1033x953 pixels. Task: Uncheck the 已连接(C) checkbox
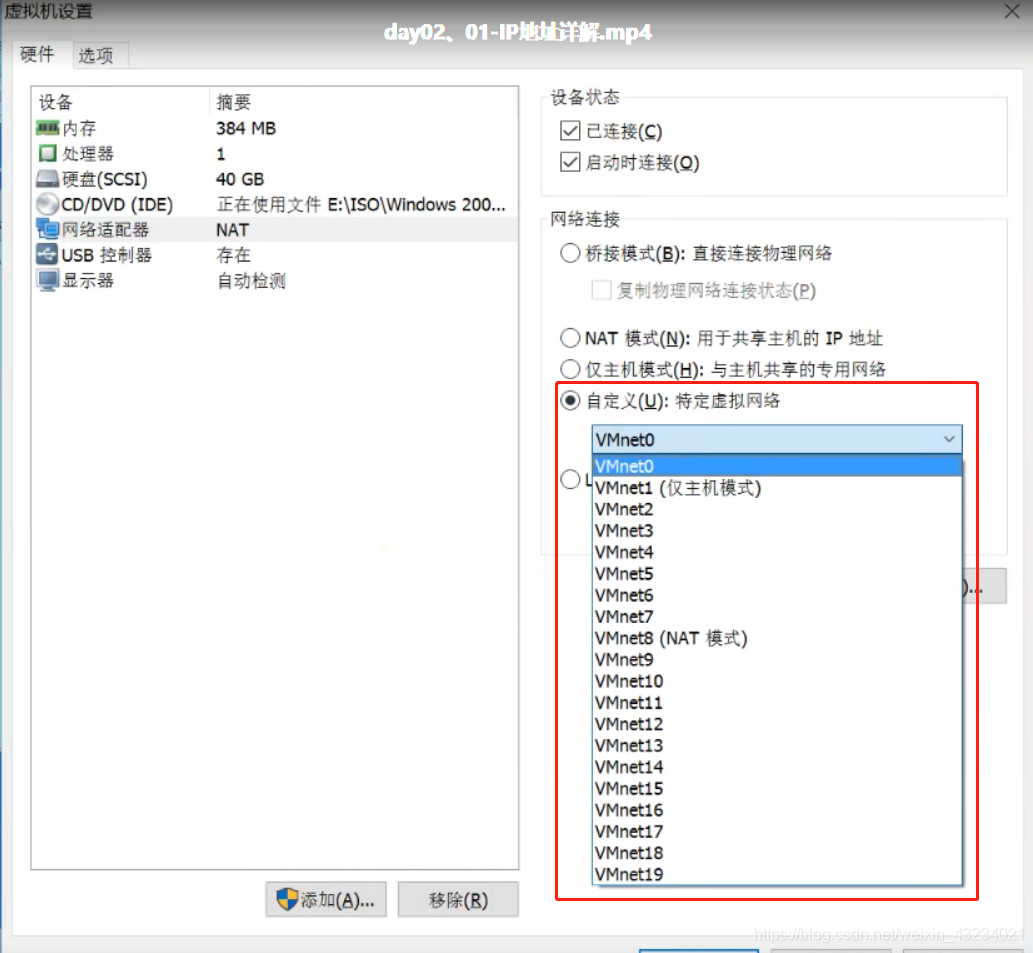coord(570,130)
